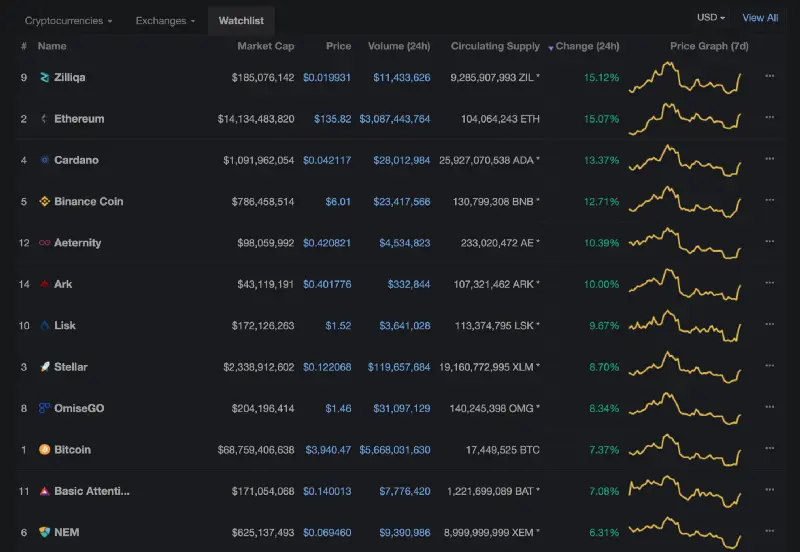Click the Zilliqa coin logo icon
800x552 pixels.
click(x=44, y=78)
